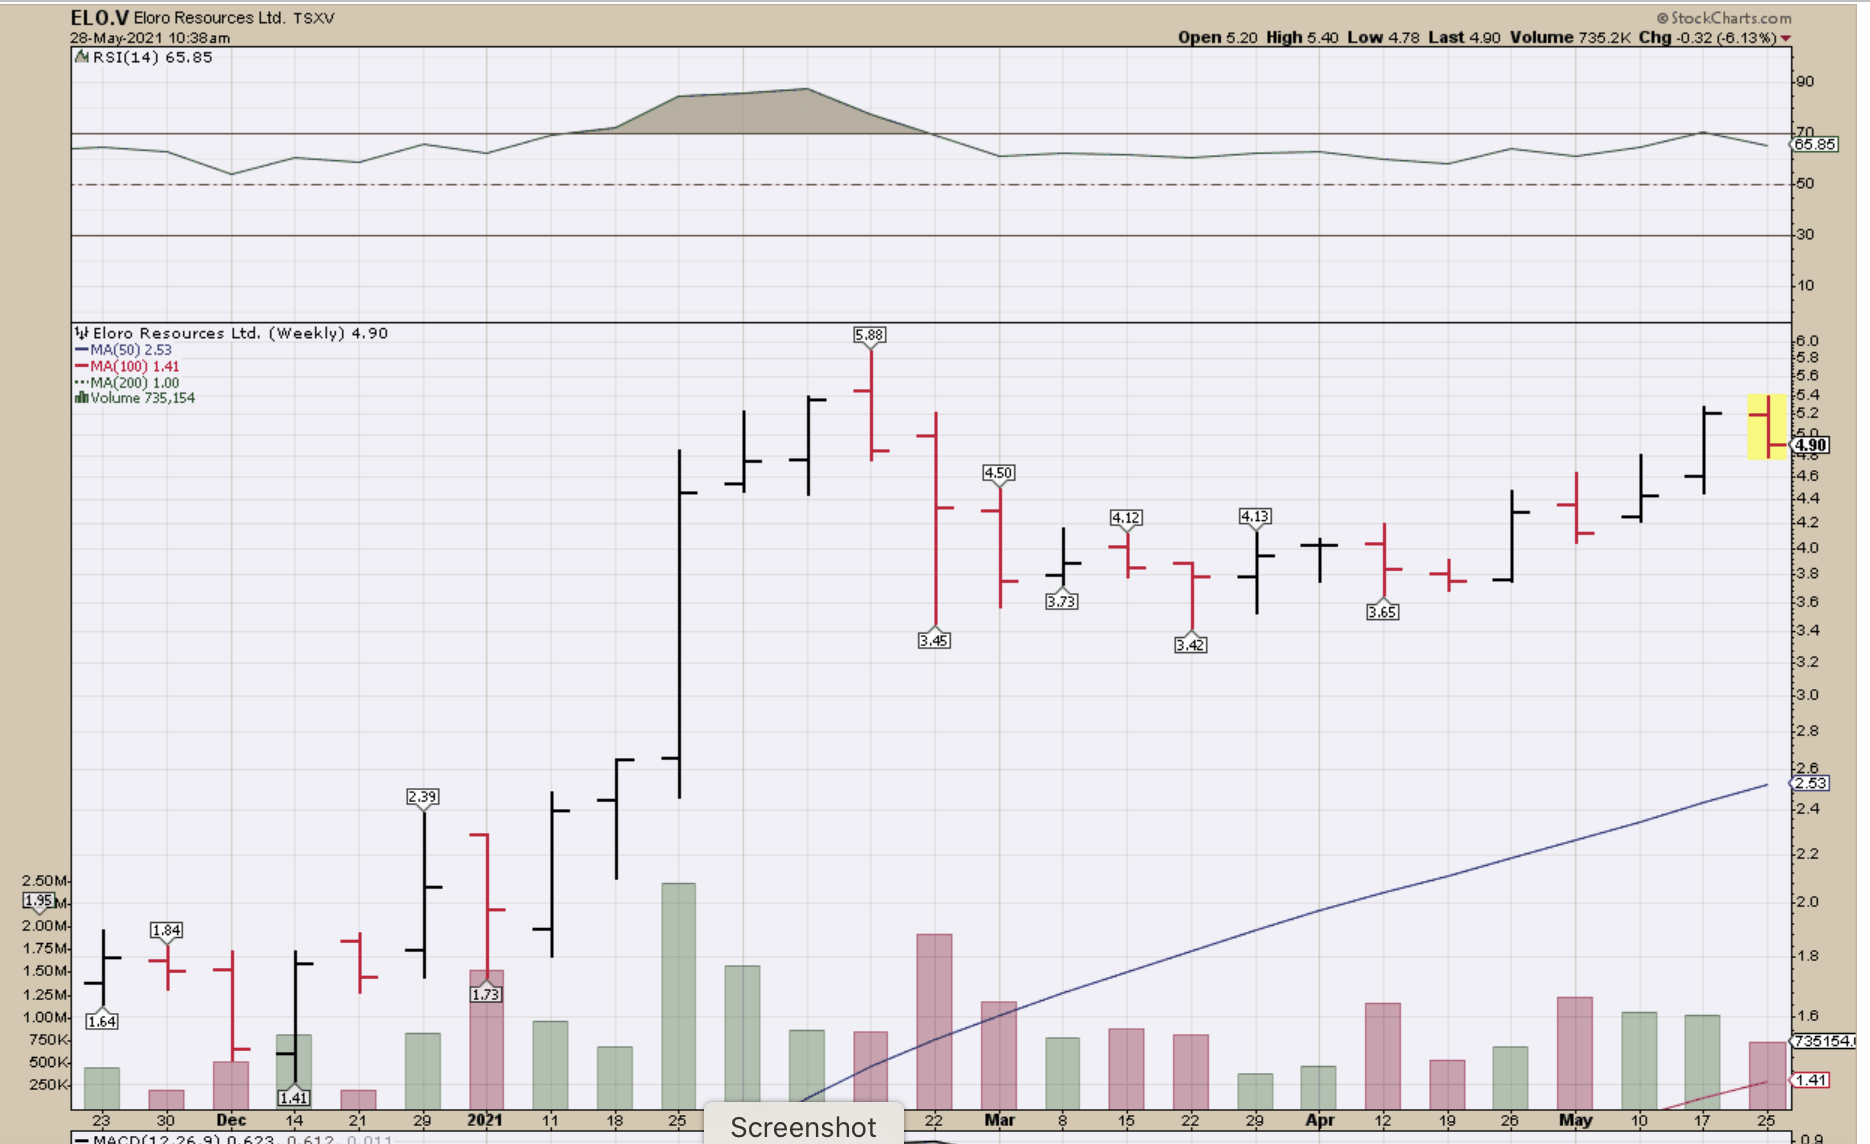Click the Mar label on date axis

[999, 1120]
